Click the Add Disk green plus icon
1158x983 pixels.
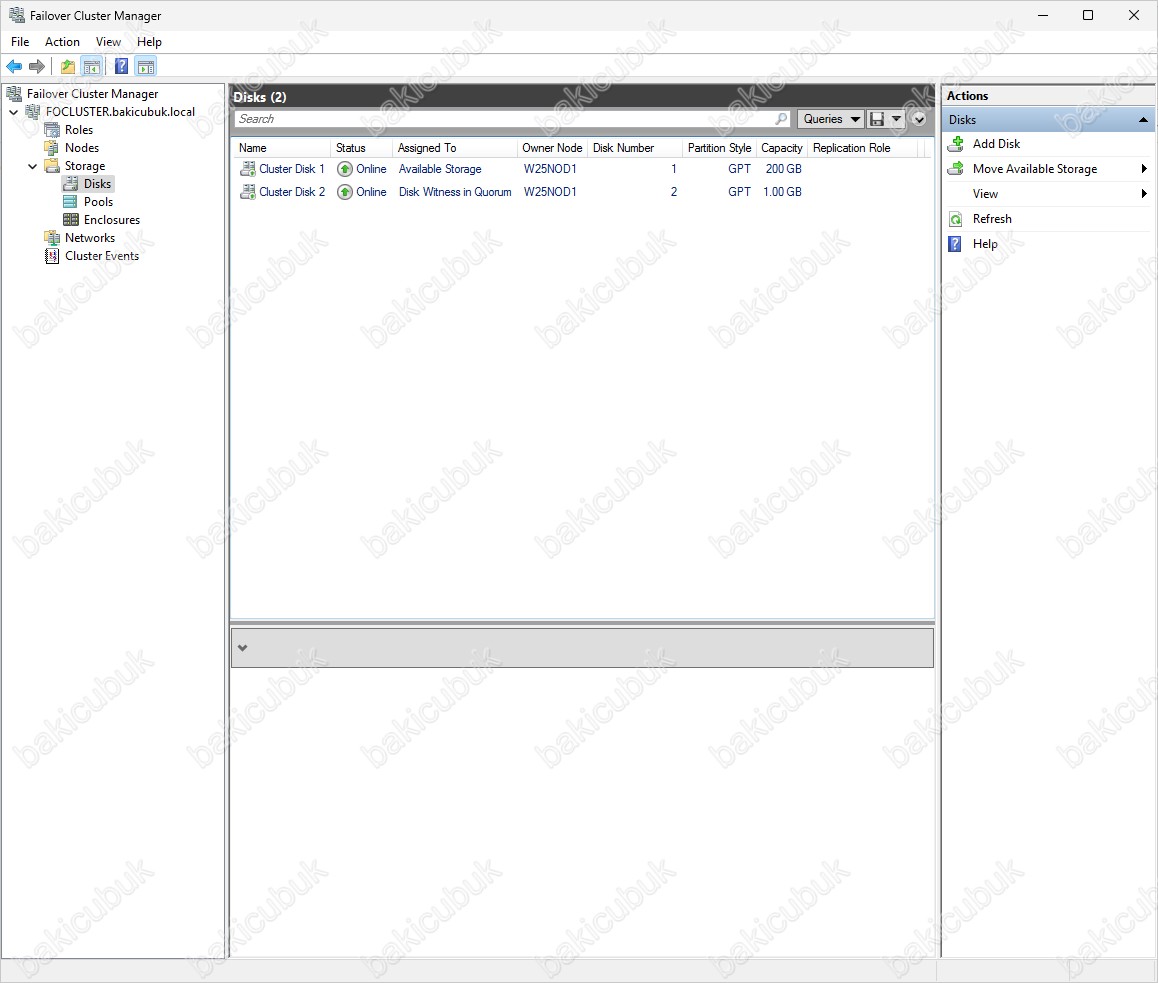[x=956, y=144]
